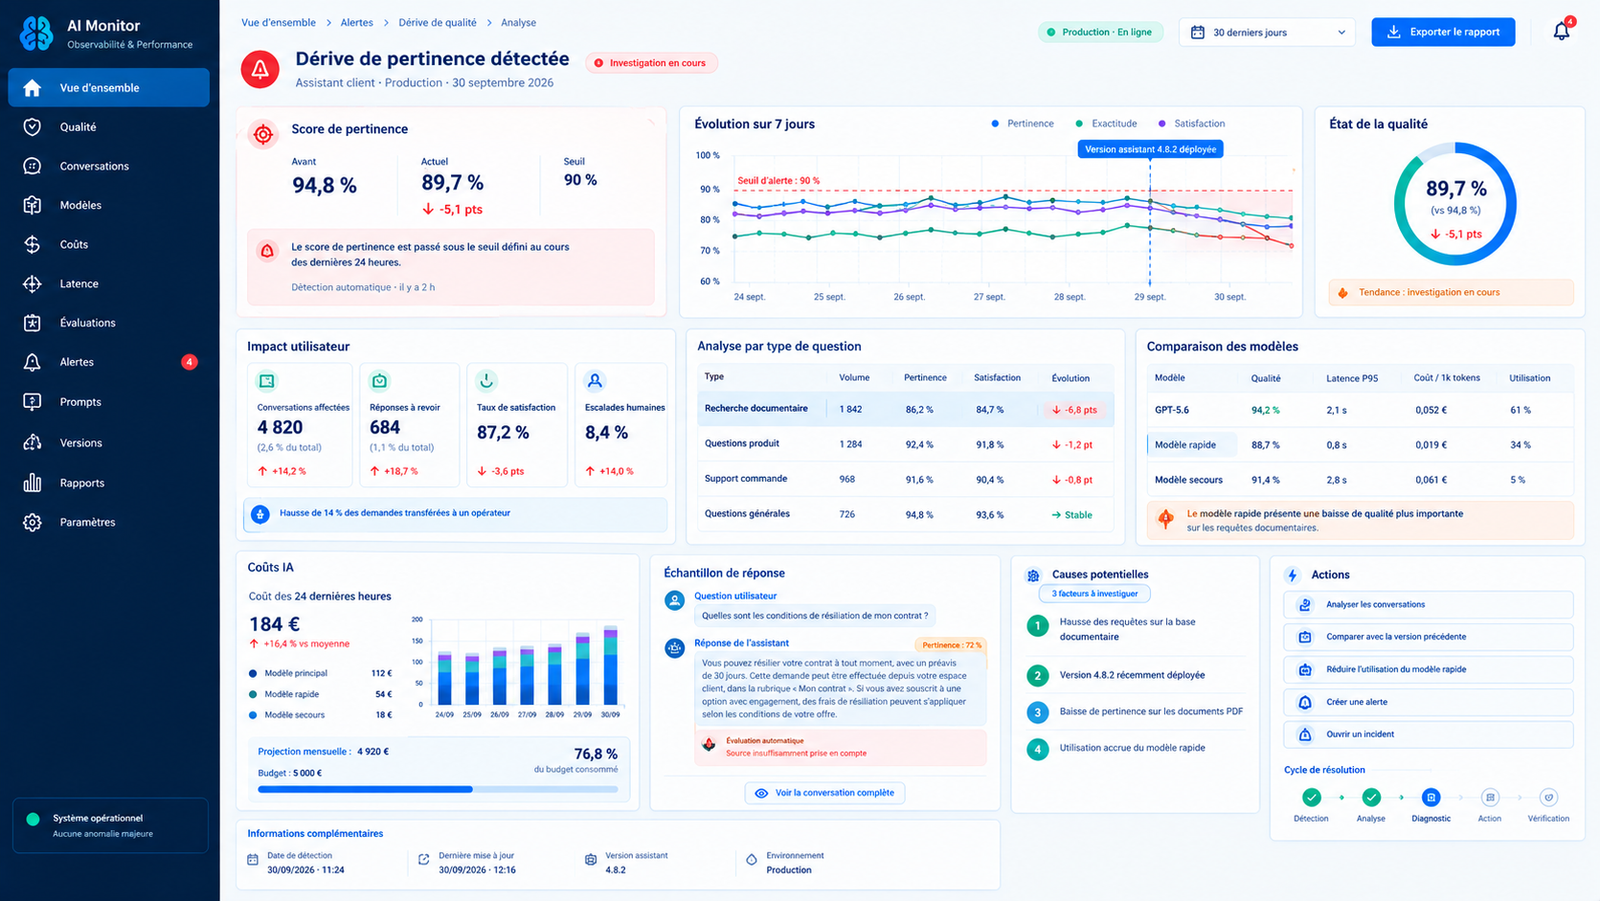This screenshot has width=1600, height=901.
Task: Open Qualité in the sidebar
Action: [x=109, y=127]
